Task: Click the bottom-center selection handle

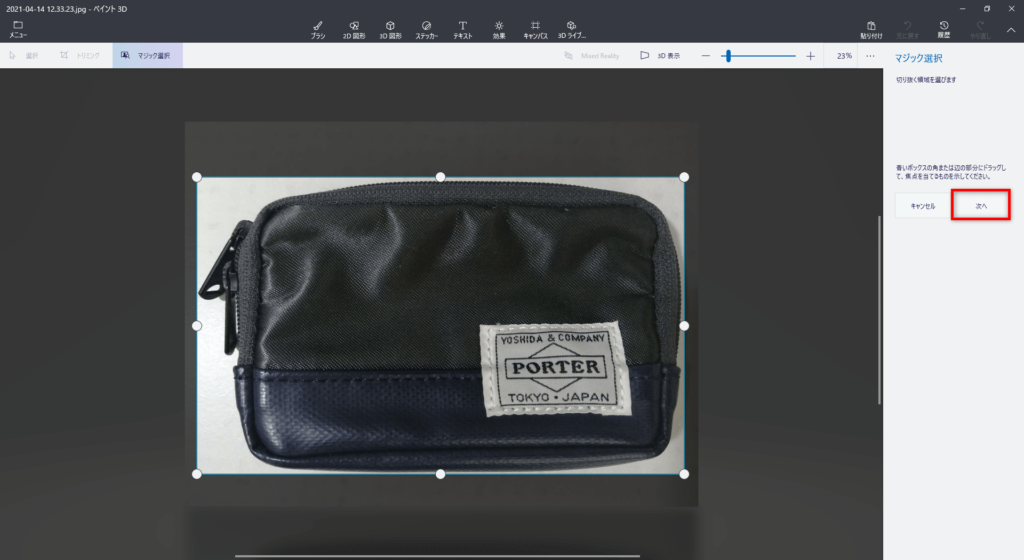Action: (440, 474)
